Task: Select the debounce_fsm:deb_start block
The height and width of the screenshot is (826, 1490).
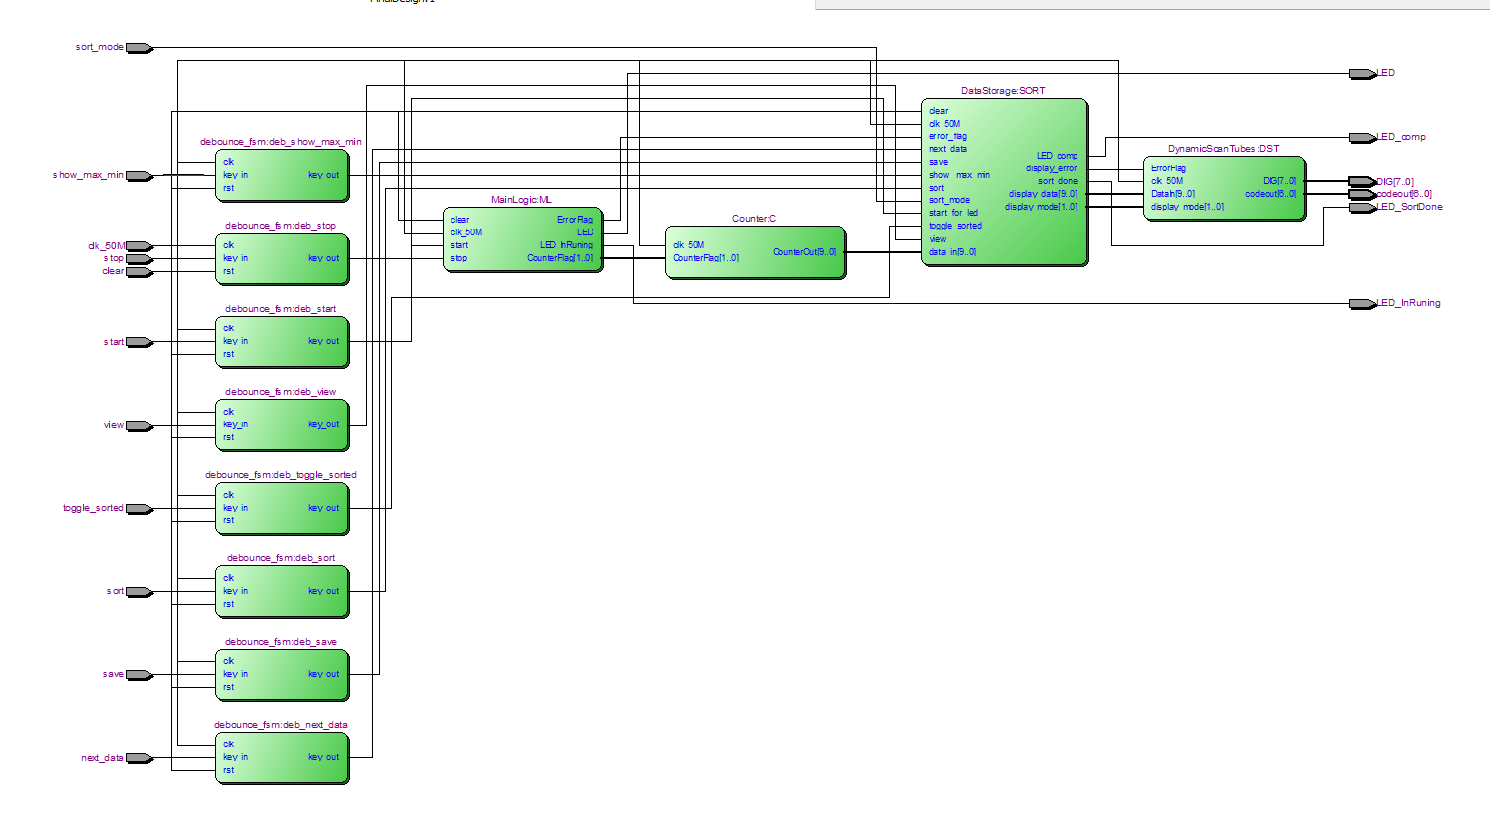Action: [282, 341]
